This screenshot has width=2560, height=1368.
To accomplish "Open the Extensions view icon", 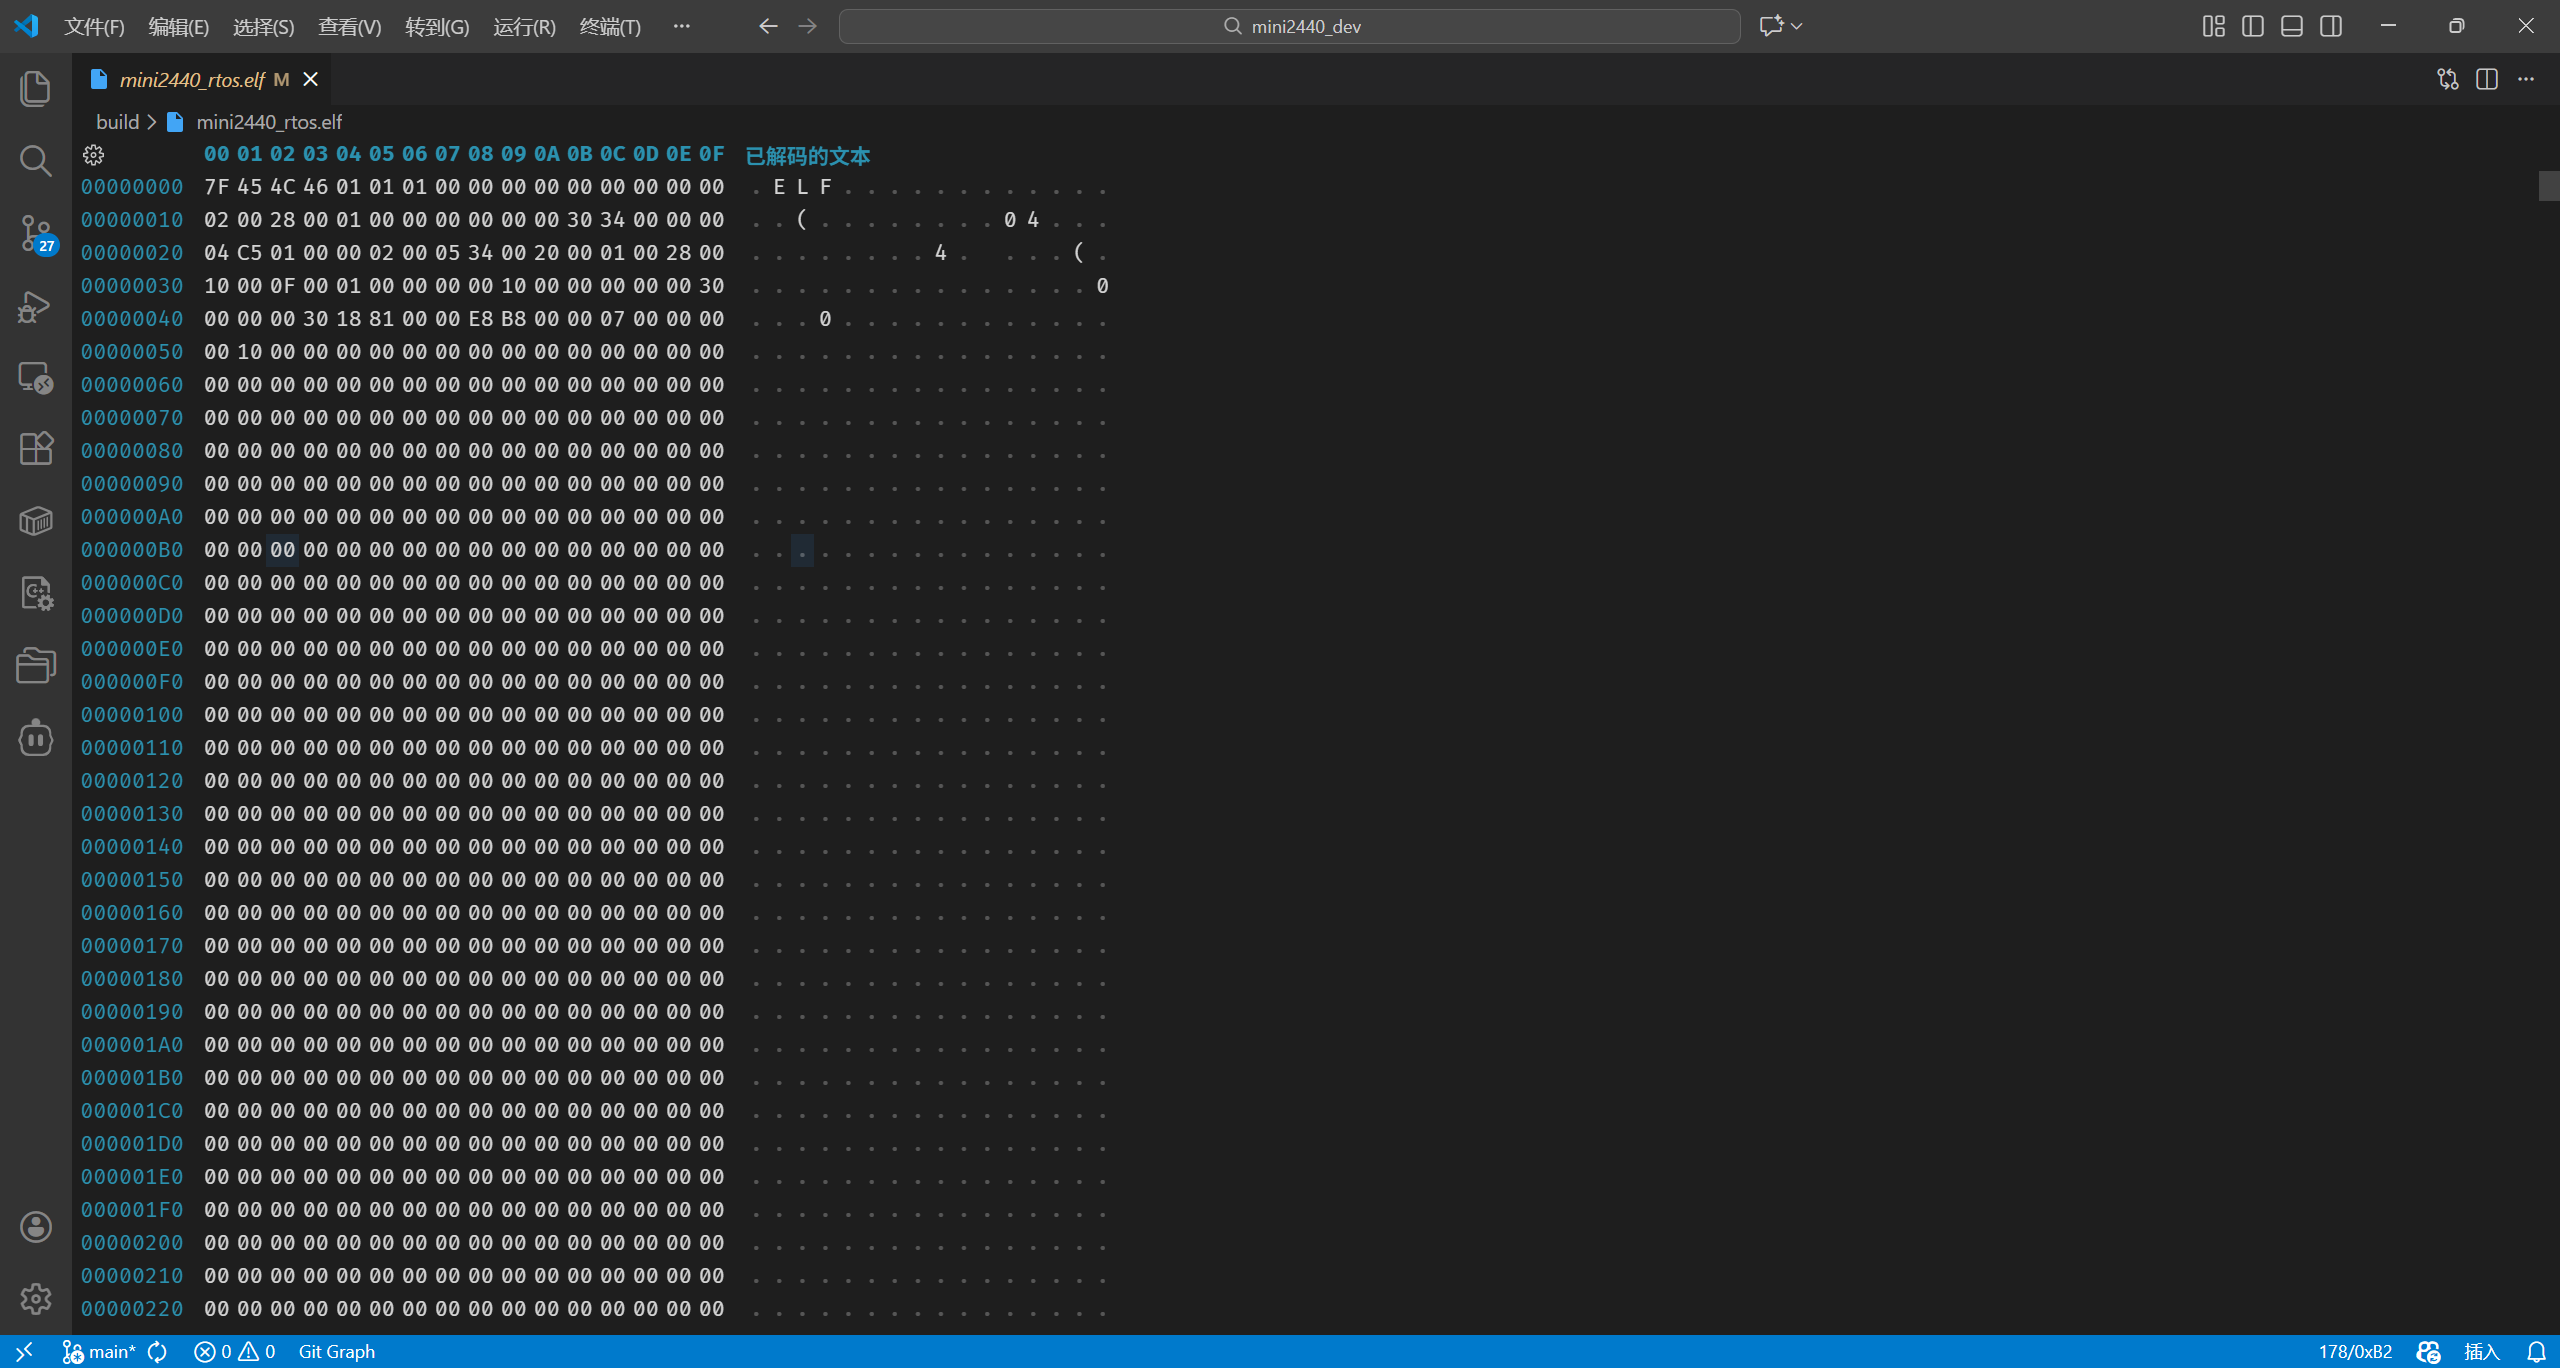I will coord(35,448).
